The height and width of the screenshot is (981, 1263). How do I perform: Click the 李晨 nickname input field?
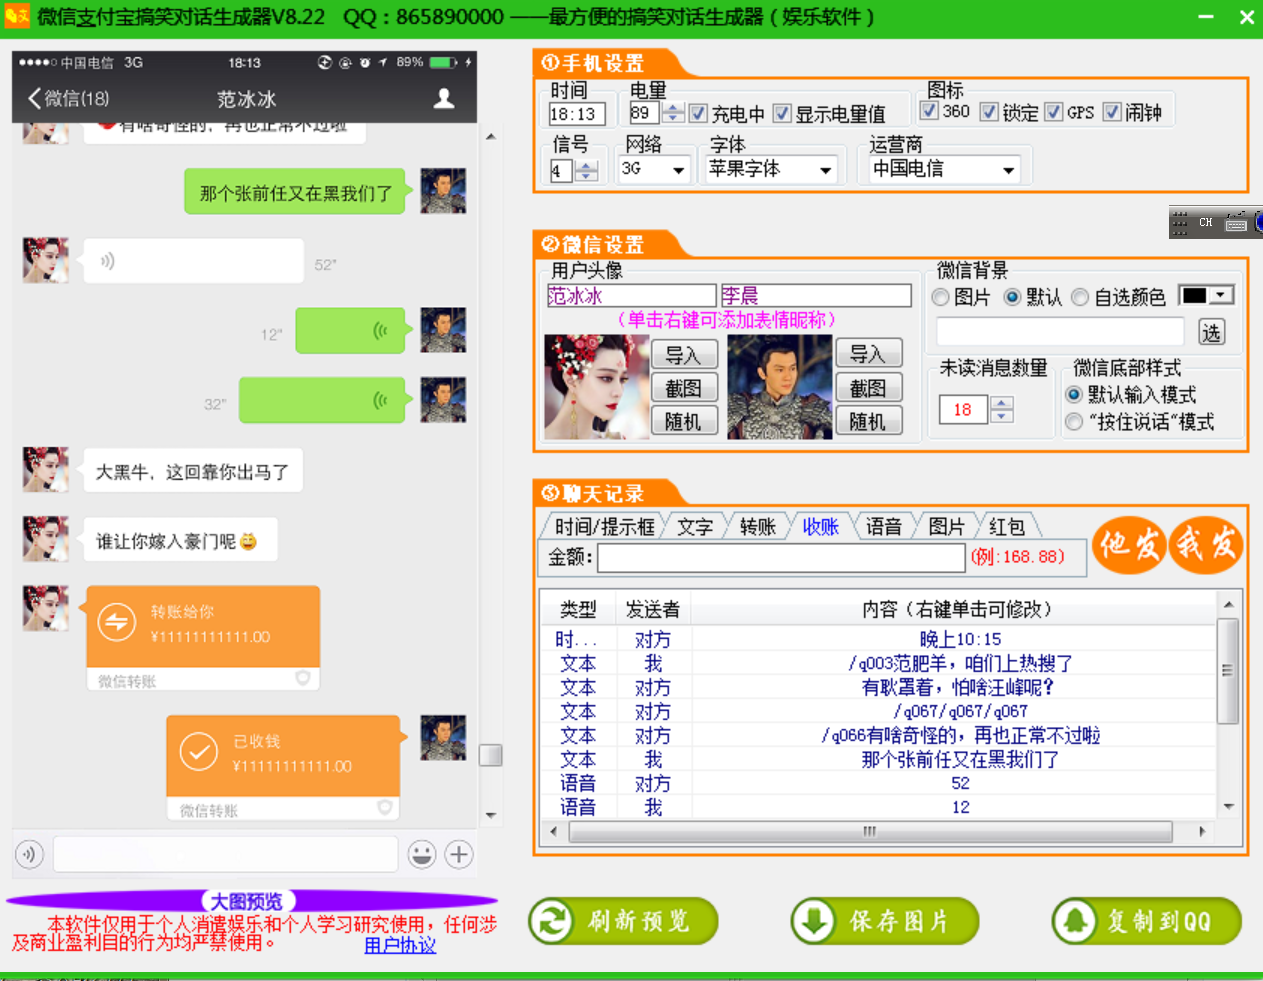pyautogui.click(x=816, y=295)
